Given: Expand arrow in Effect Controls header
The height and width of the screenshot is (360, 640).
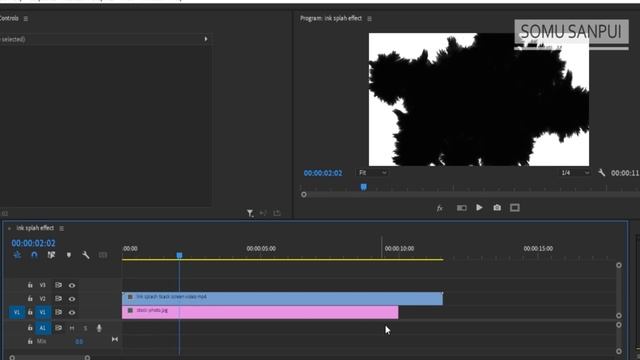Looking at the screenshot, I should [206, 39].
